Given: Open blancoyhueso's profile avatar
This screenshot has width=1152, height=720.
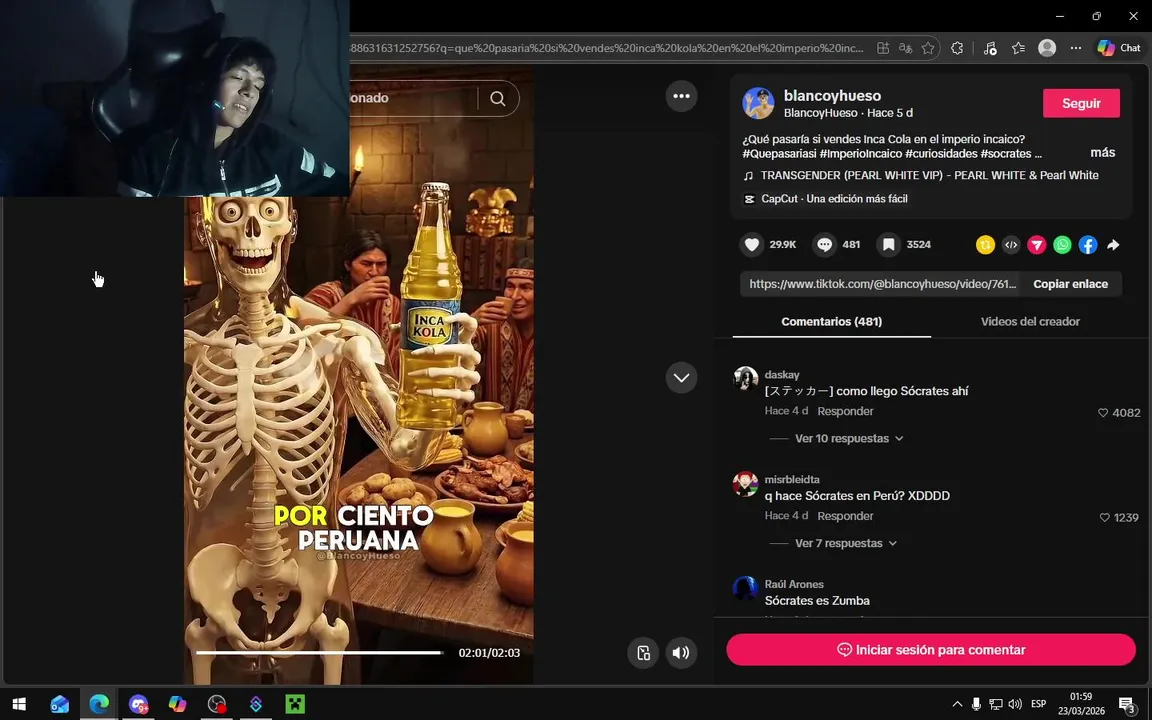Looking at the screenshot, I should [758, 104].
